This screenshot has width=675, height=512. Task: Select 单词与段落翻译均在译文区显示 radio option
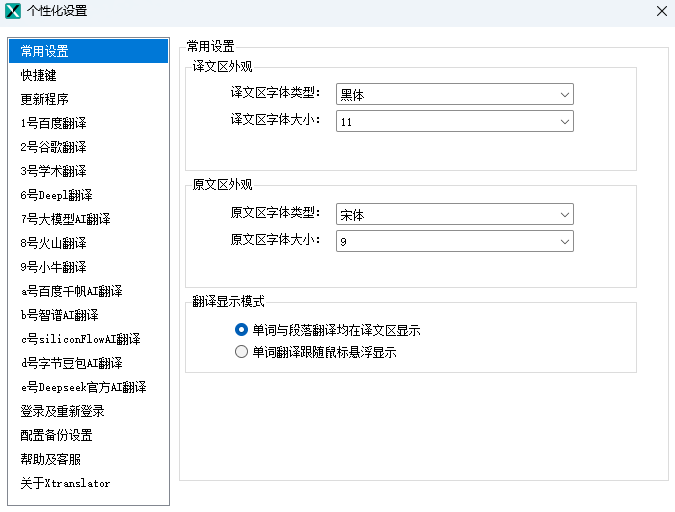(240, 330)
